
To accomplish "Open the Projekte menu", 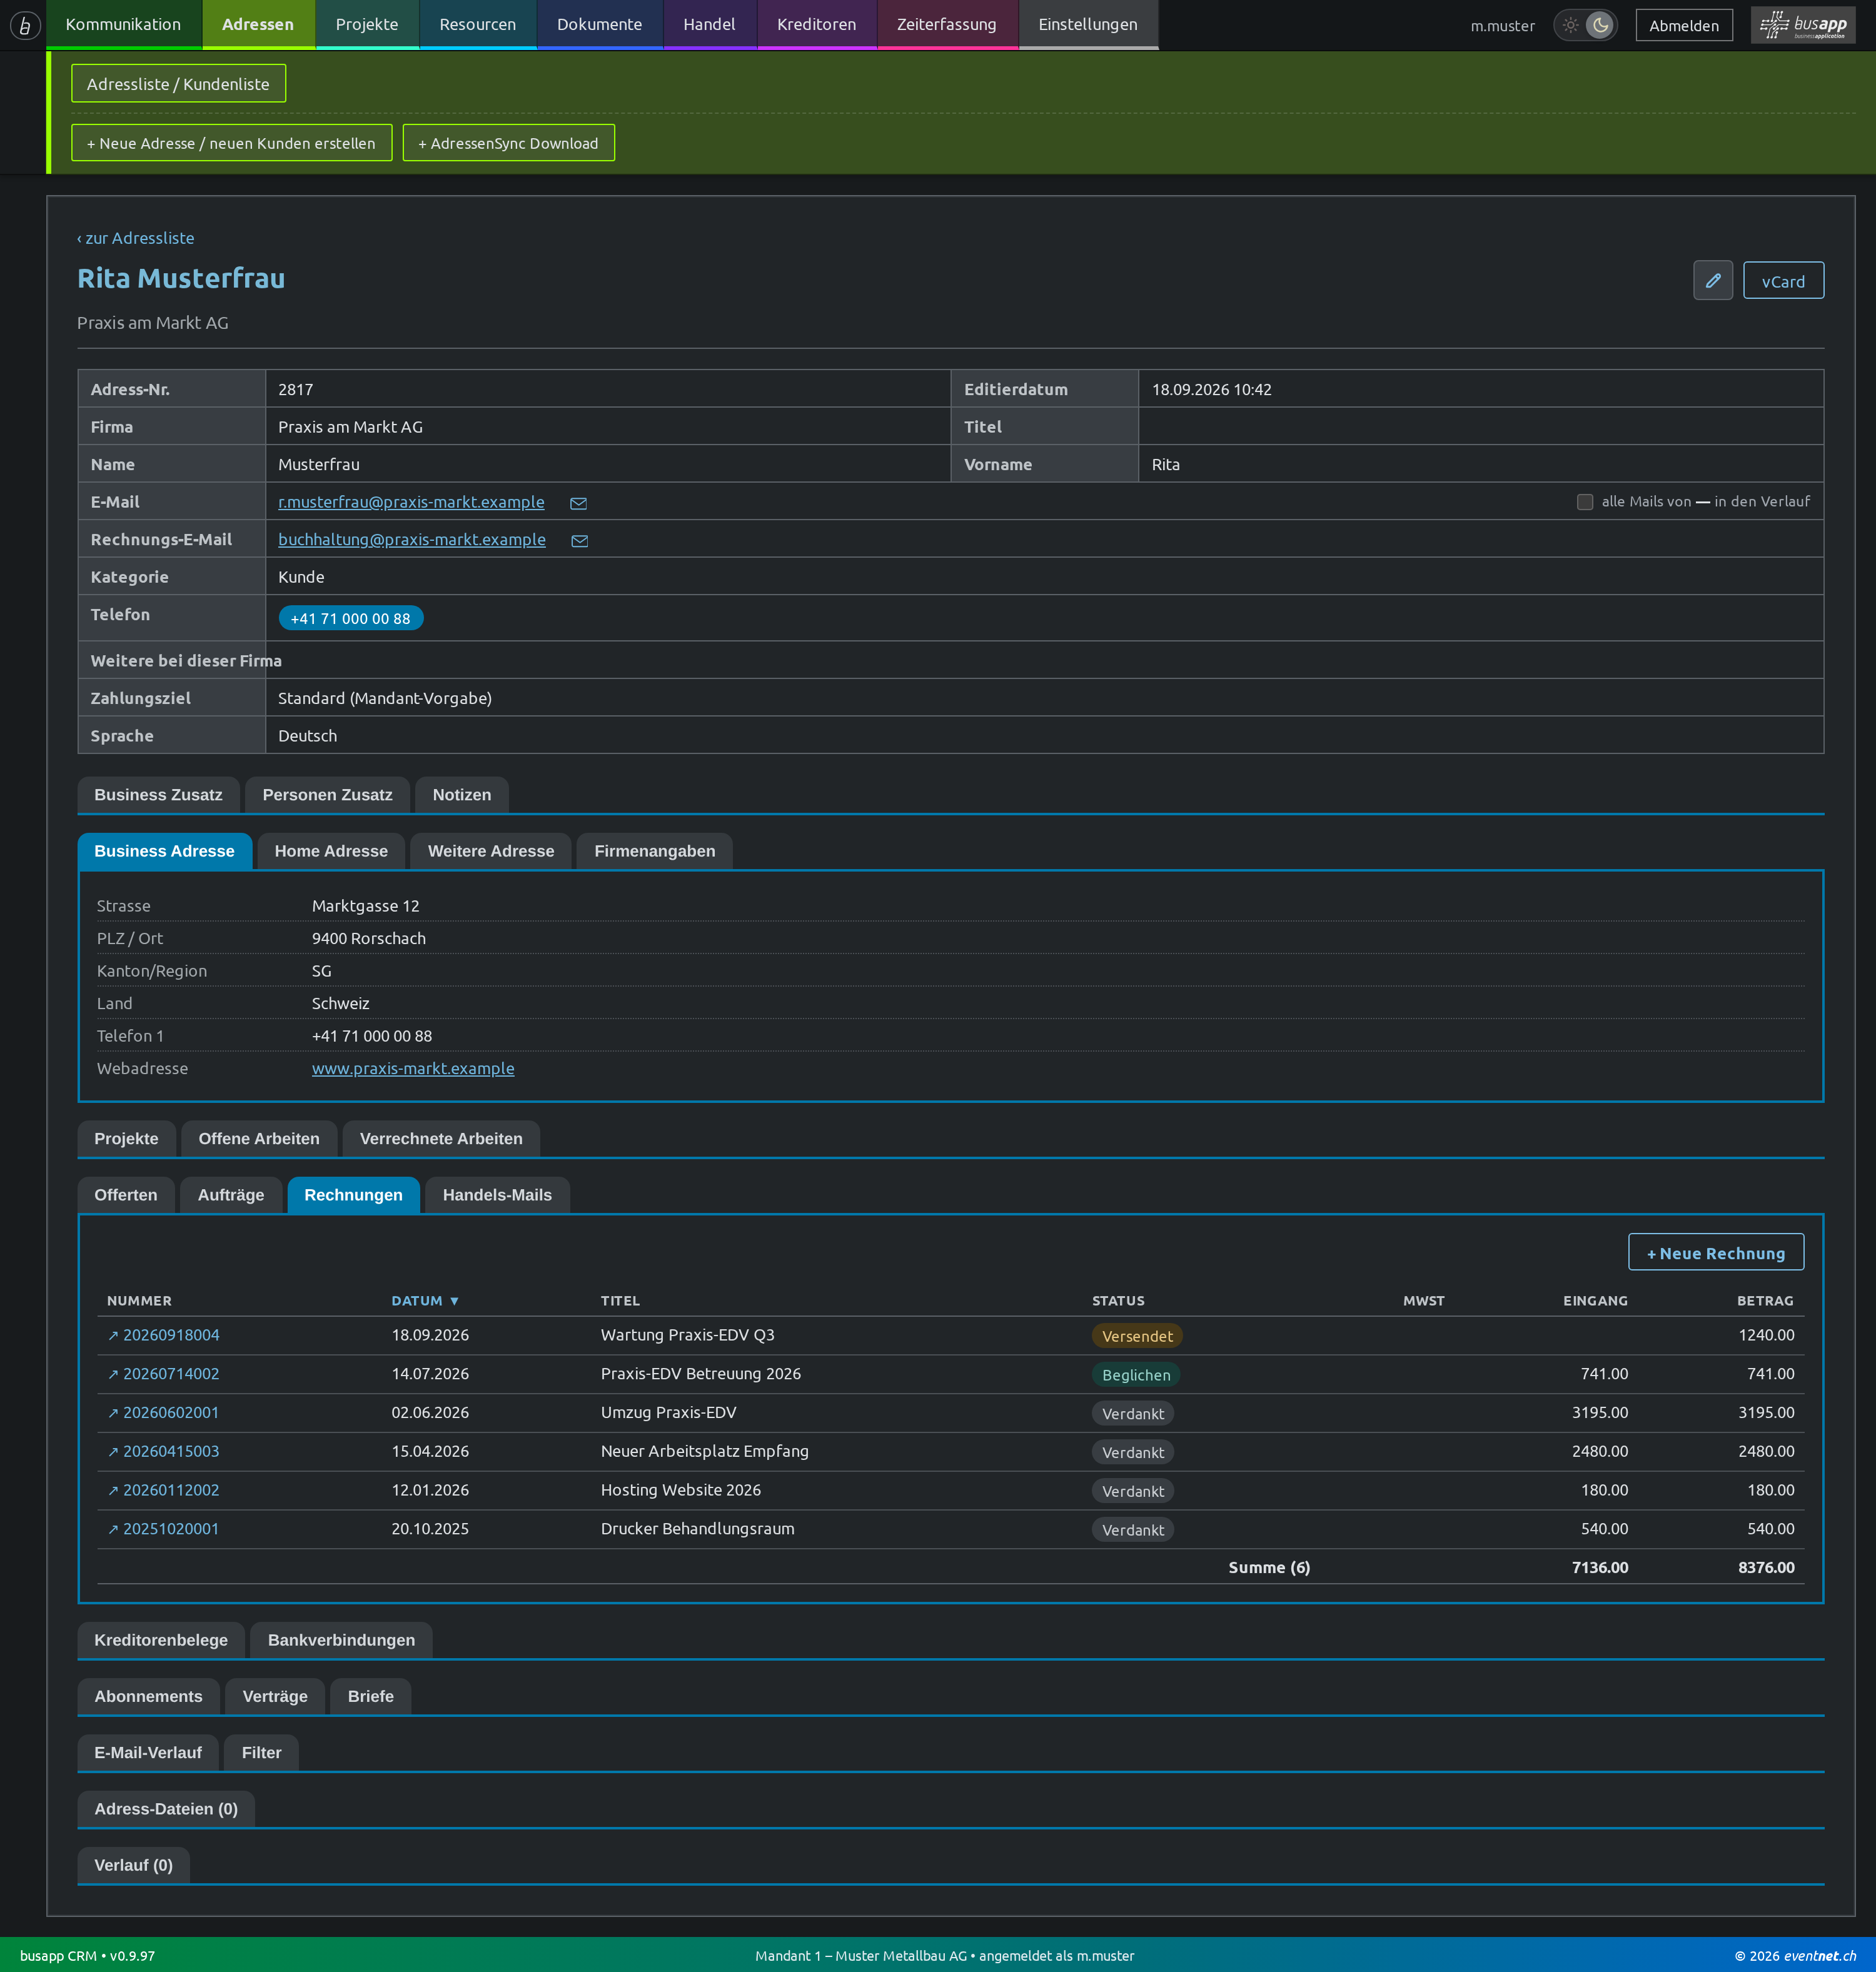I will click(367, 25).
